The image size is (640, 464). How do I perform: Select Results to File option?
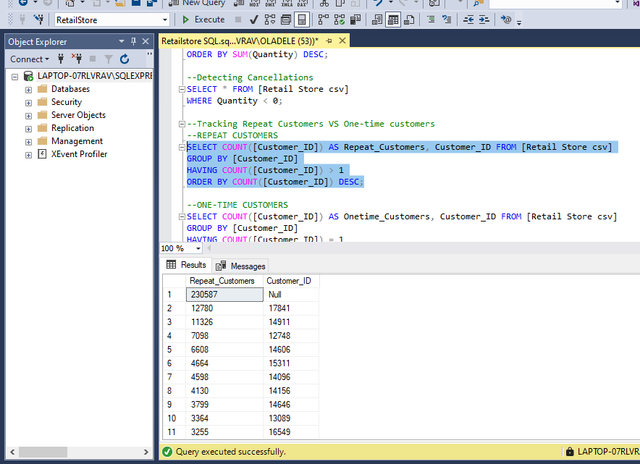[x=409, y=20]
